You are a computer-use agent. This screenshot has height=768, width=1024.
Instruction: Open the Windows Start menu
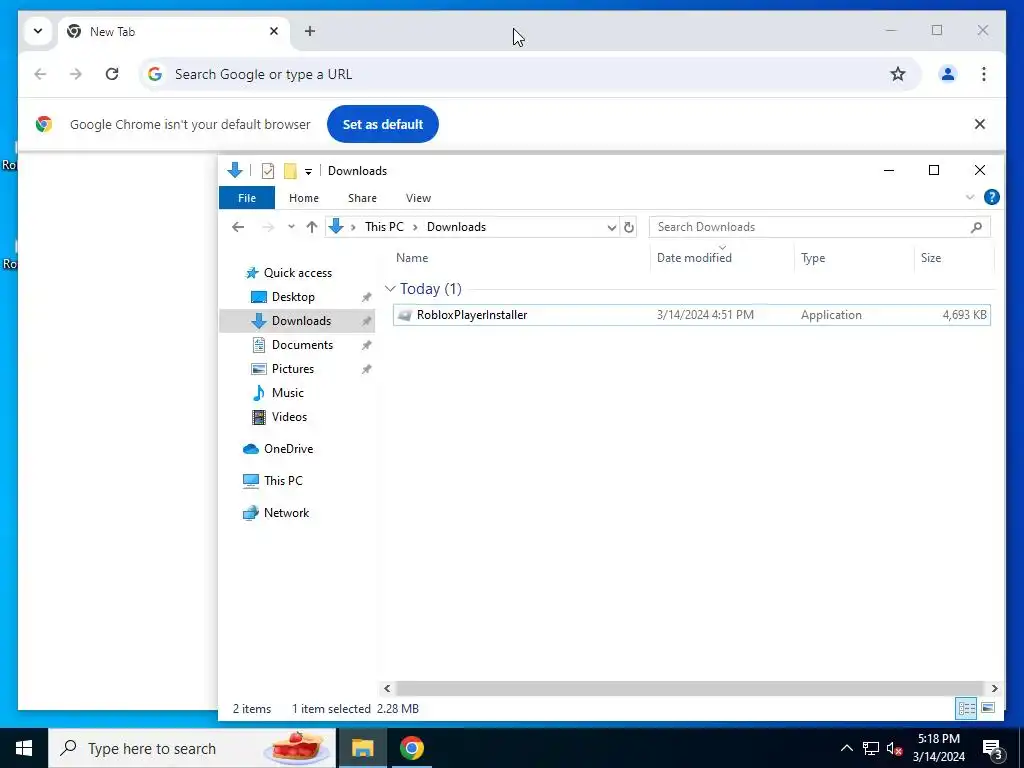click(24, 748)
